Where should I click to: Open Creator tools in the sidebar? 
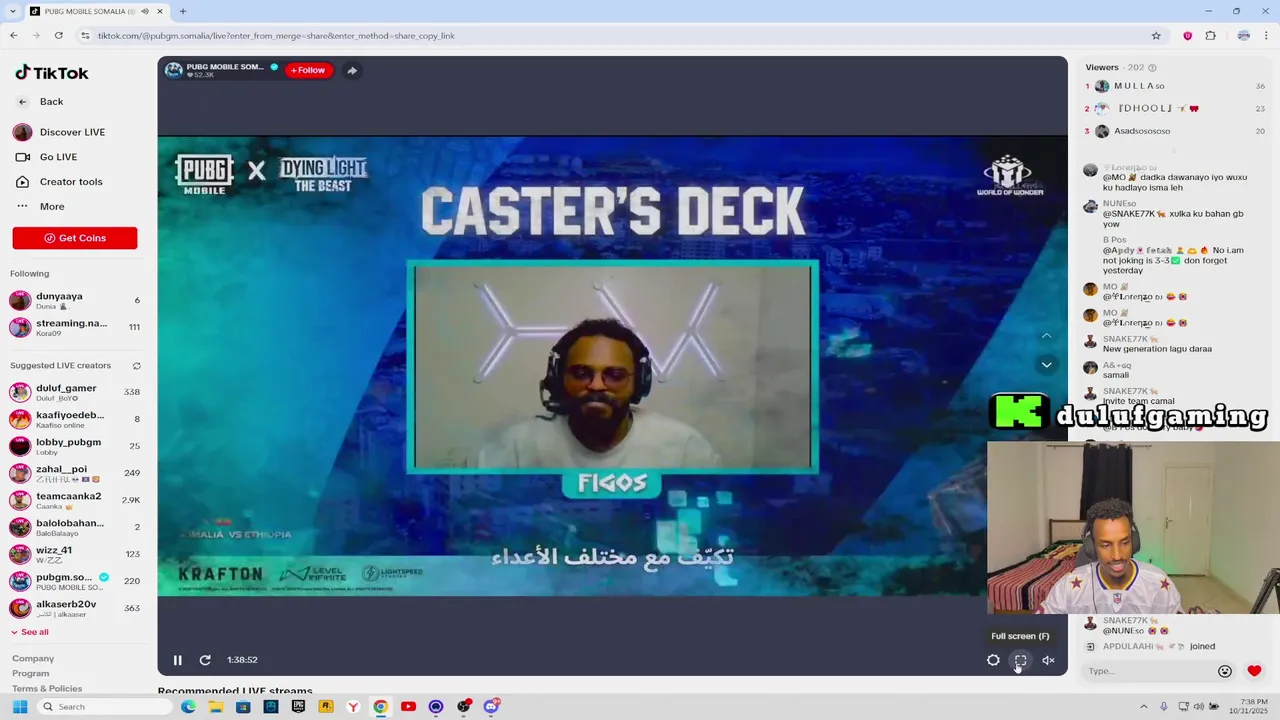tap(71, 182)
